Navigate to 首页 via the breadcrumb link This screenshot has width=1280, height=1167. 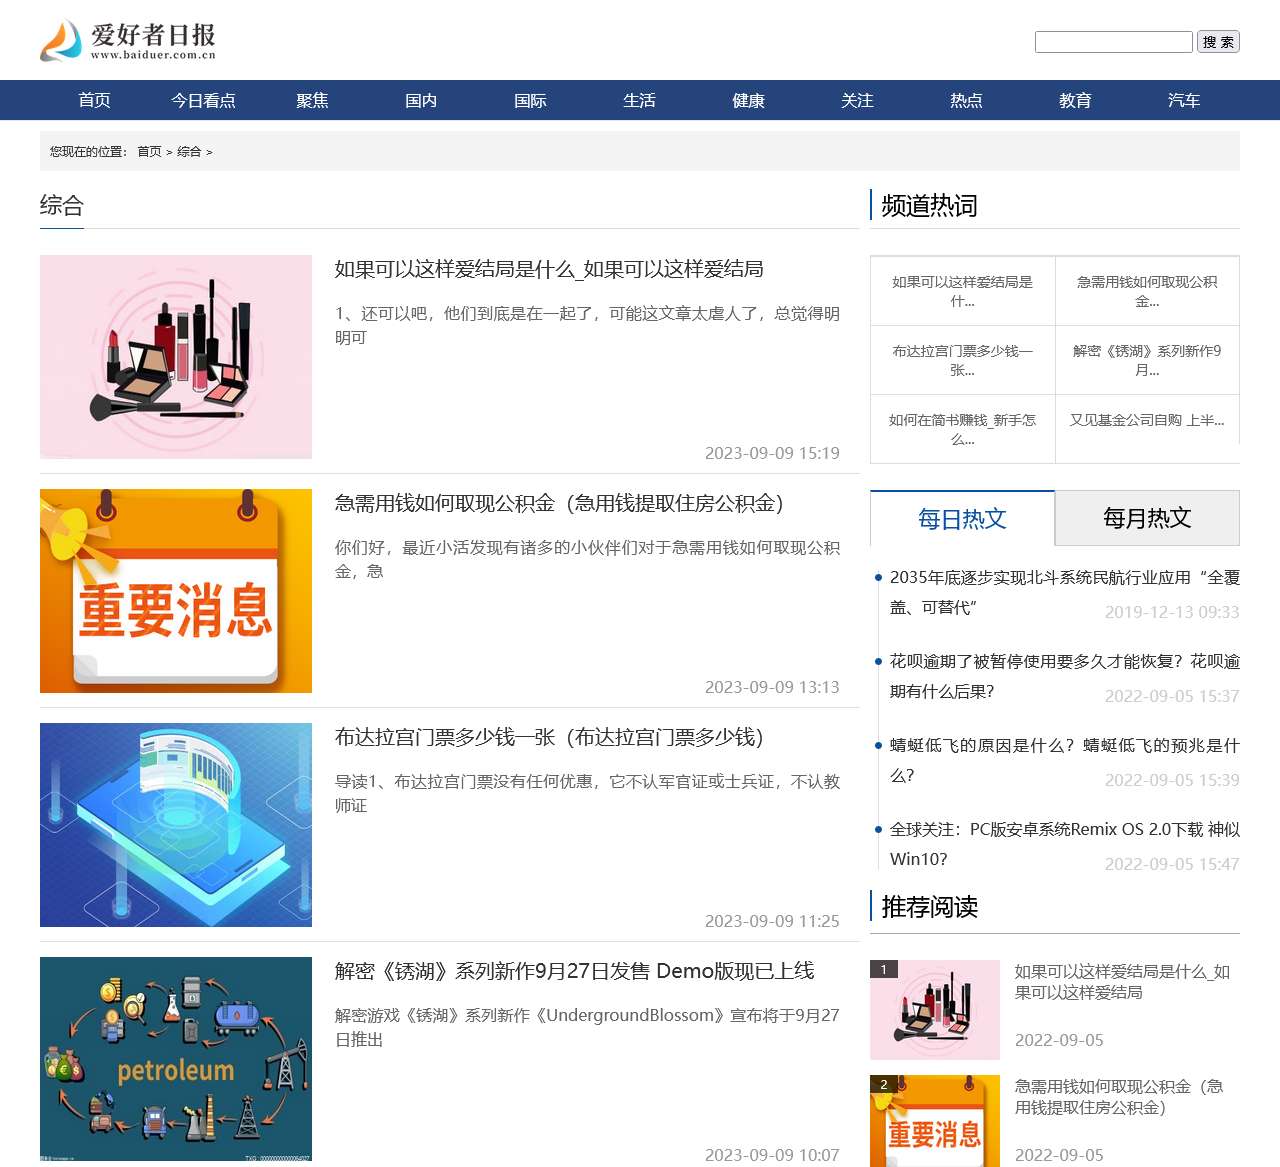pyautogui.click(x=149, y=151)
